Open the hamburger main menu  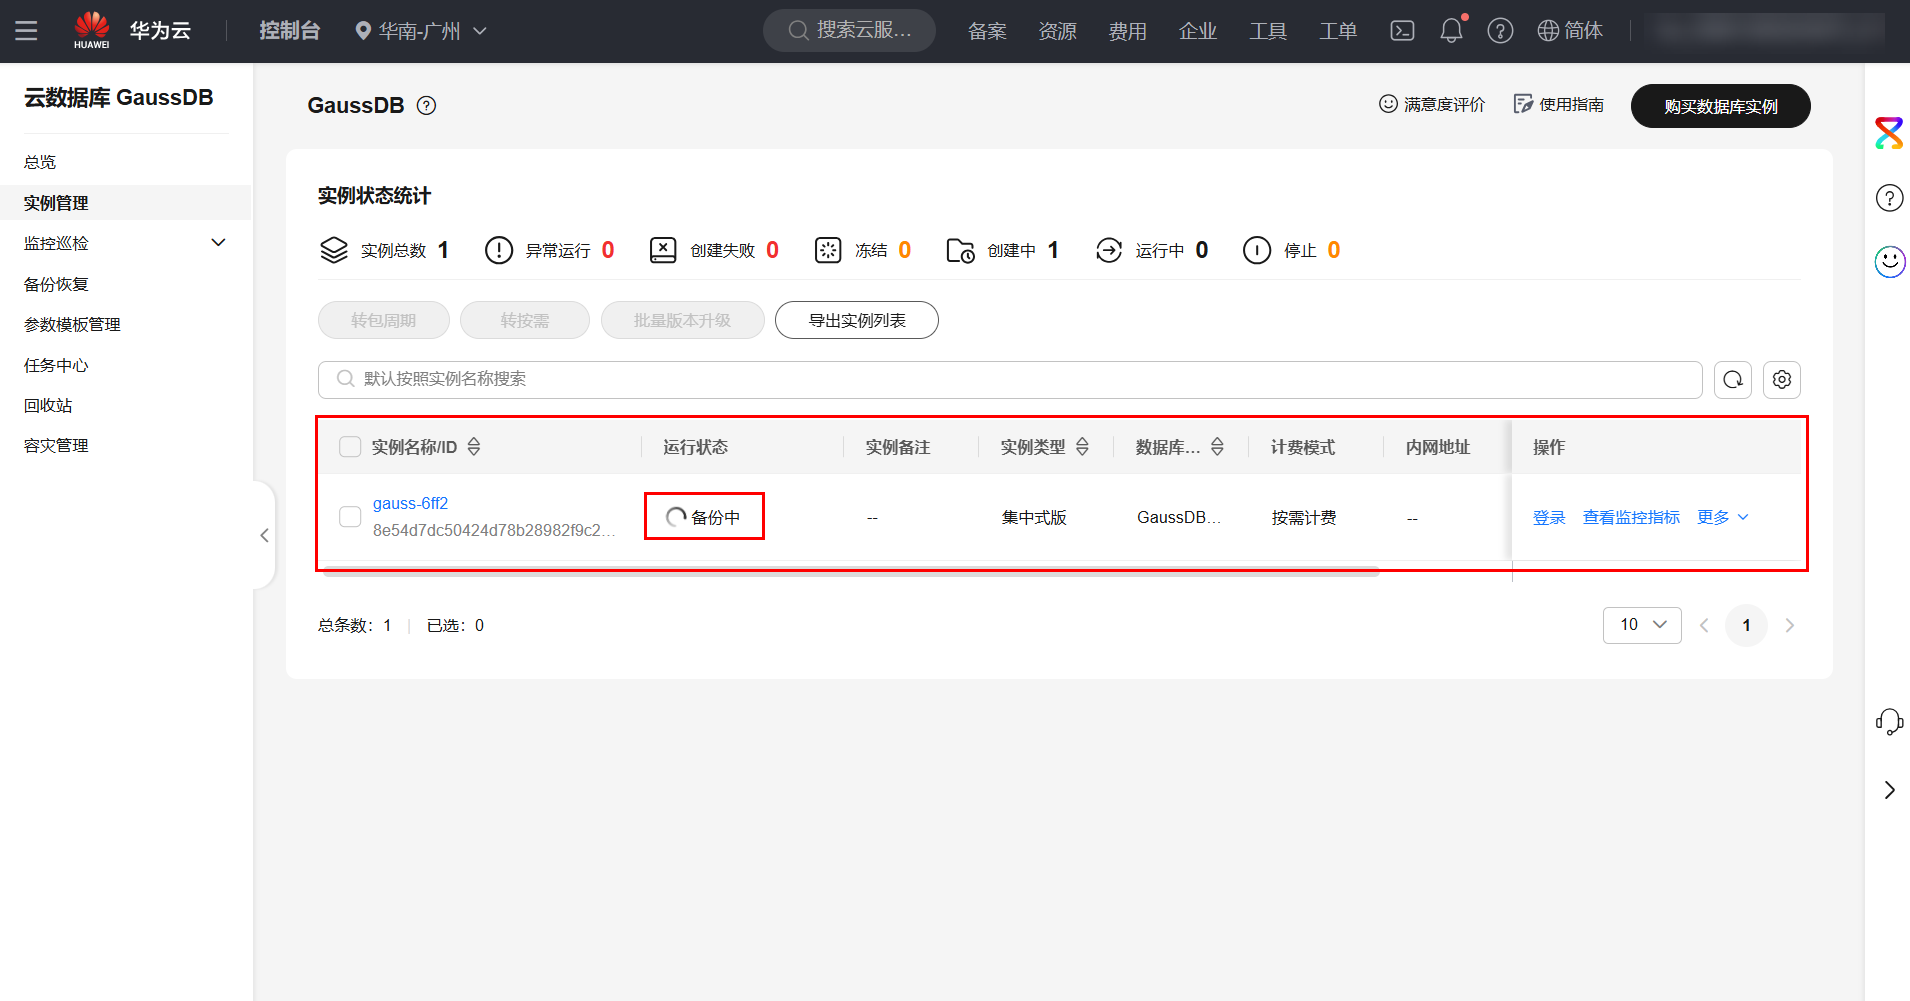point(26,31)
